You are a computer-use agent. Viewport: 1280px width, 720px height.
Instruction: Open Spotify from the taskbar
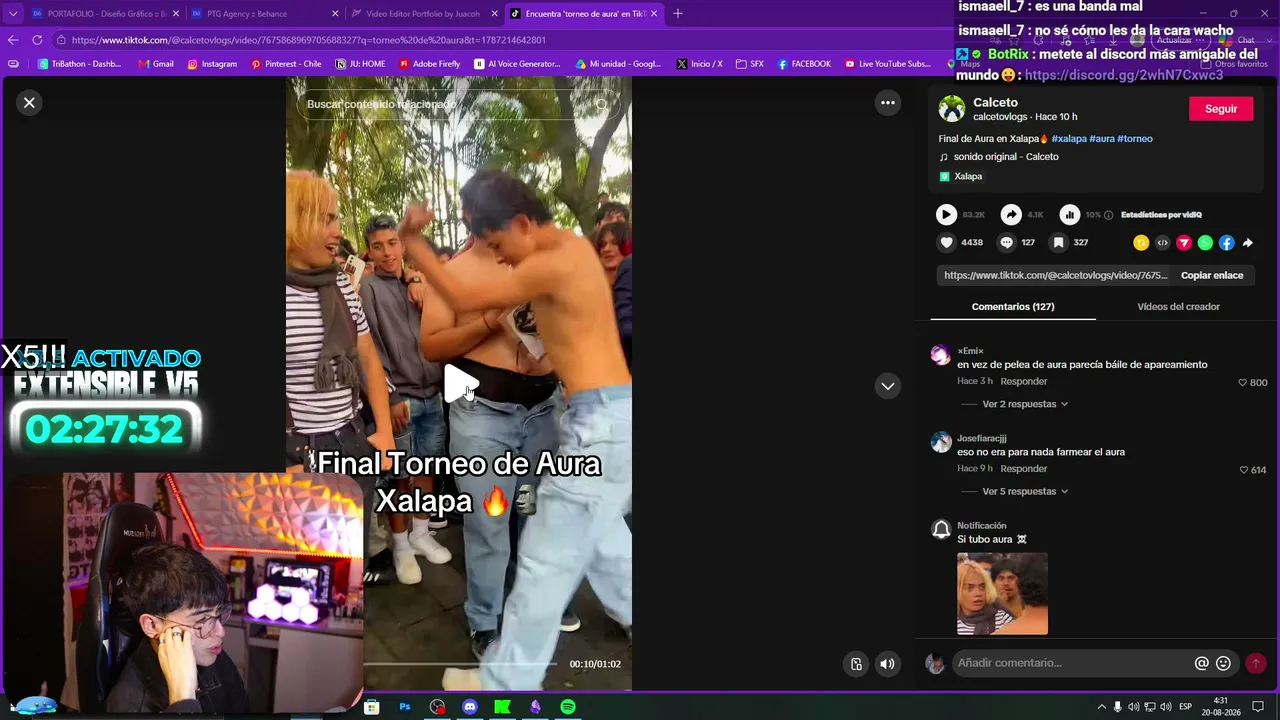click(x=568, y=707)
